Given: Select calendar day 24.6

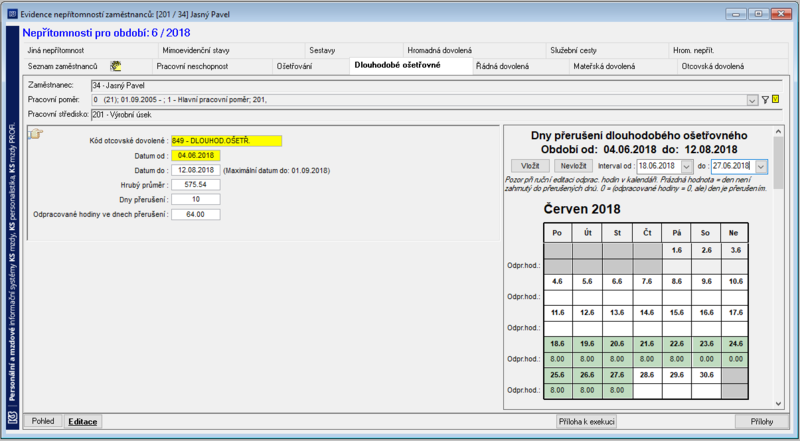Looking at the screenshot, I should point(735,344).
